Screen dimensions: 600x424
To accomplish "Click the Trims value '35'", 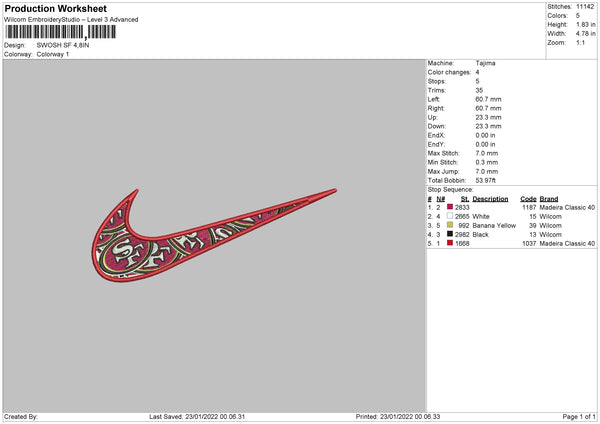I will point(479,90).
